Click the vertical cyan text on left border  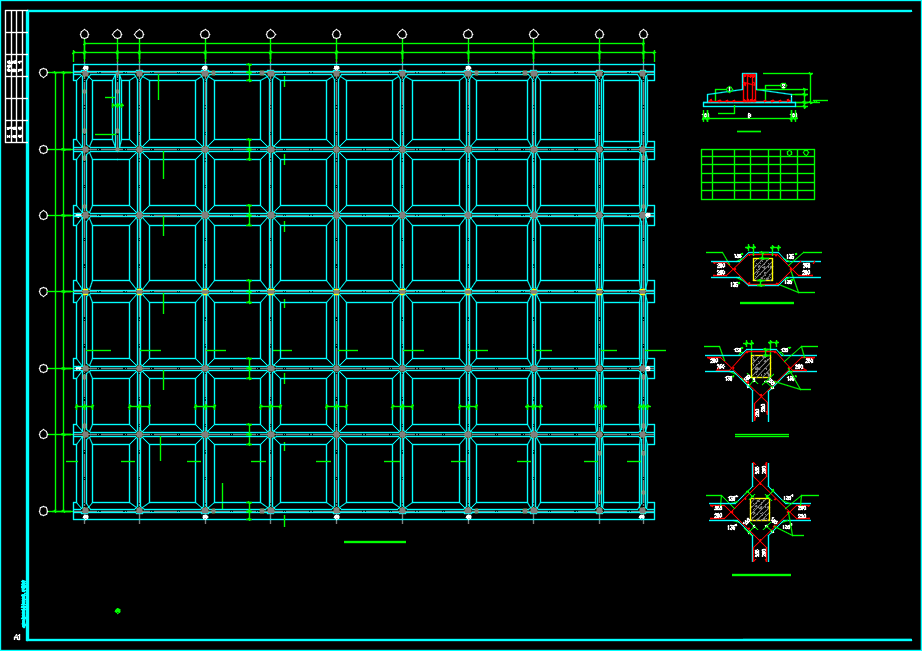(23, 603)
